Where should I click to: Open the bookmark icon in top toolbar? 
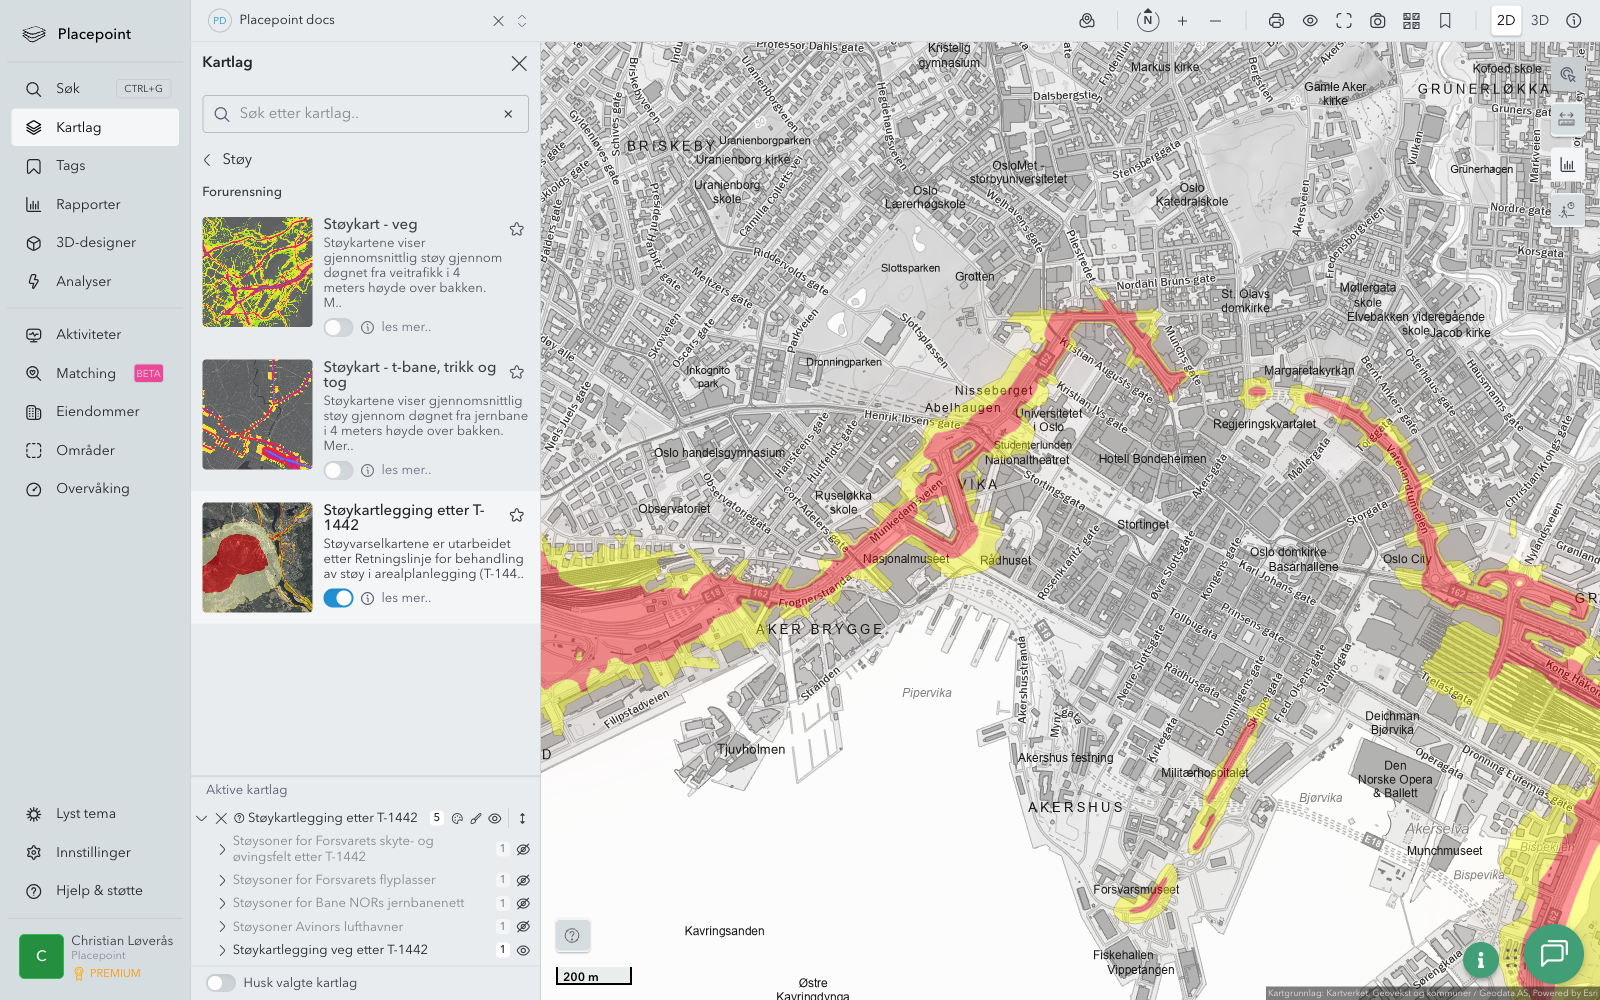click(x=1445, y=21)
